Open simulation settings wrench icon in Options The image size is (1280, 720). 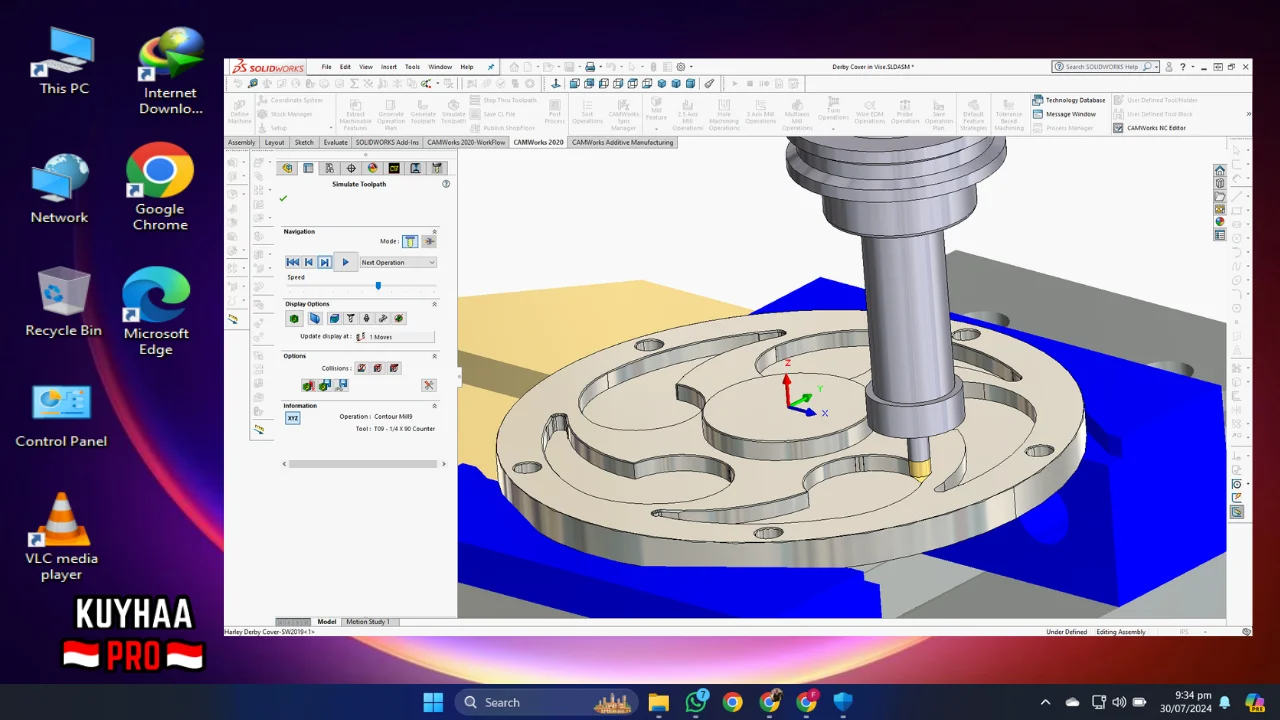pyautogui.click(x=429, y=385)
